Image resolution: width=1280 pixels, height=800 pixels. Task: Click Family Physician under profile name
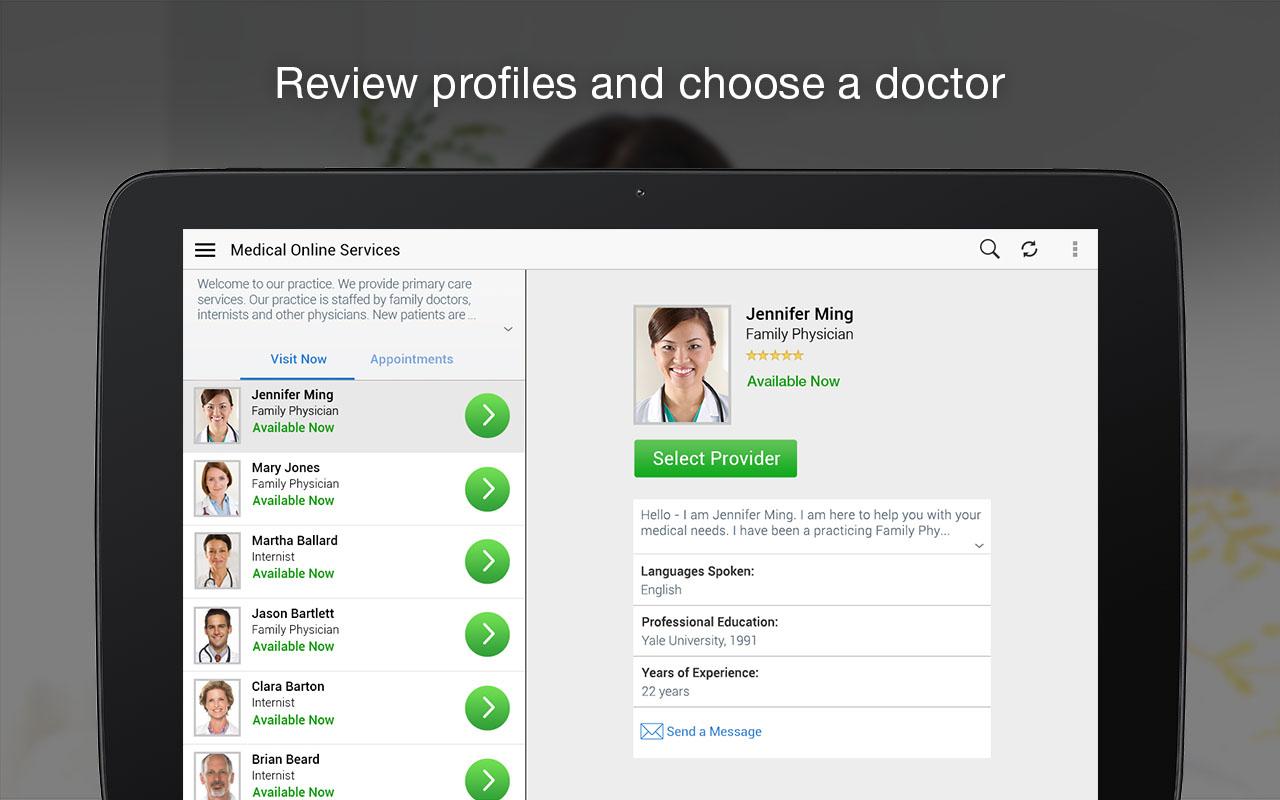(x=800, y=335)
